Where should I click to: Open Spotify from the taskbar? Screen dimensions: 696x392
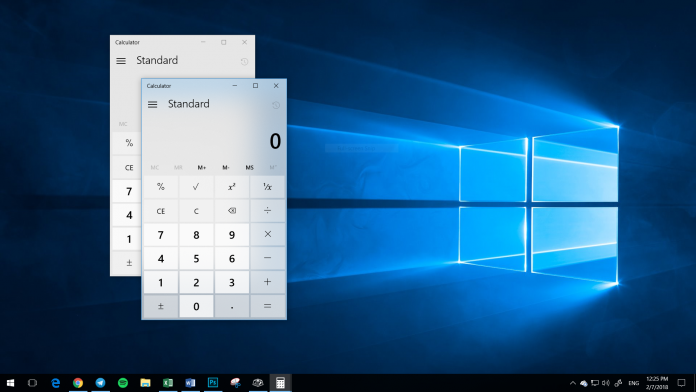pos(123,383)
